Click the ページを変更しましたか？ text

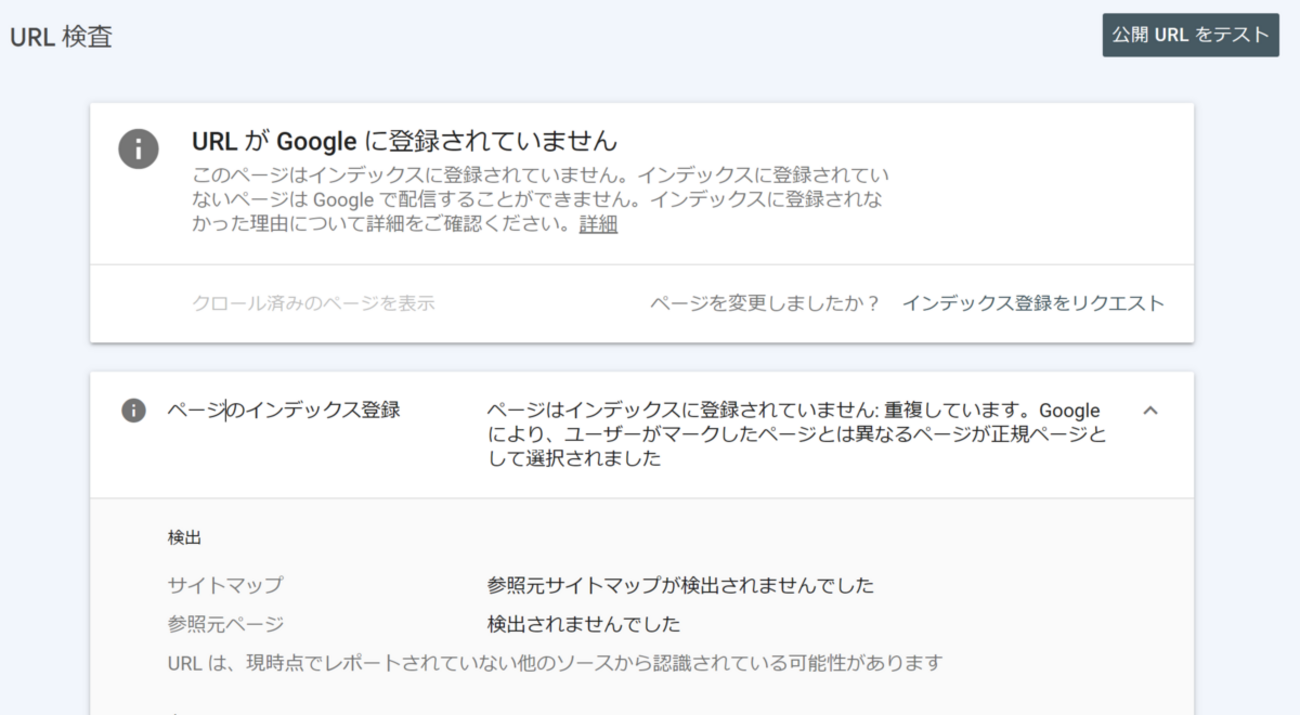[764, 303]
